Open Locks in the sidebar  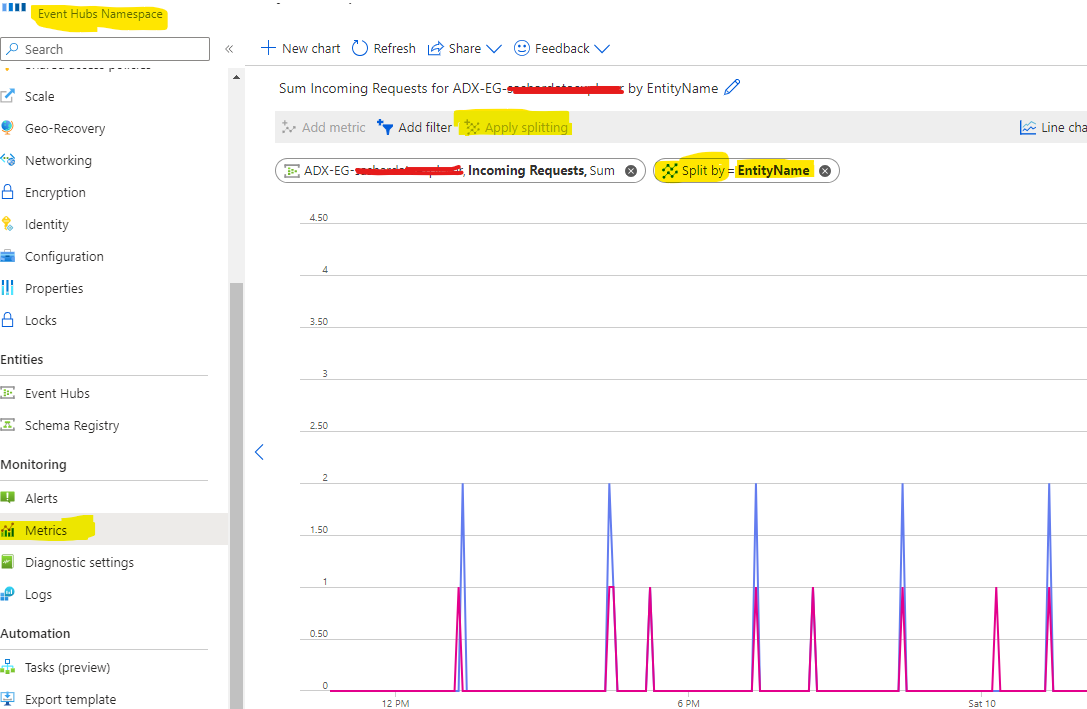point(41,320)
